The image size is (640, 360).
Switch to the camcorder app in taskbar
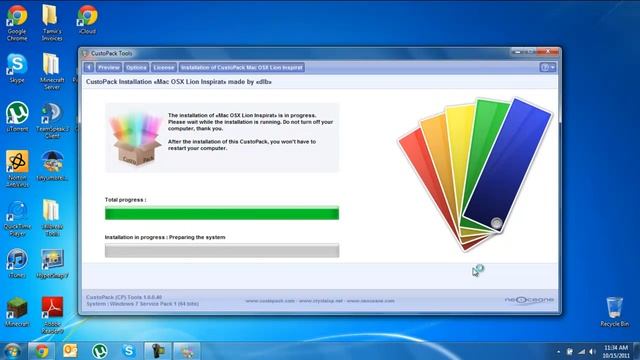point(158,351)
